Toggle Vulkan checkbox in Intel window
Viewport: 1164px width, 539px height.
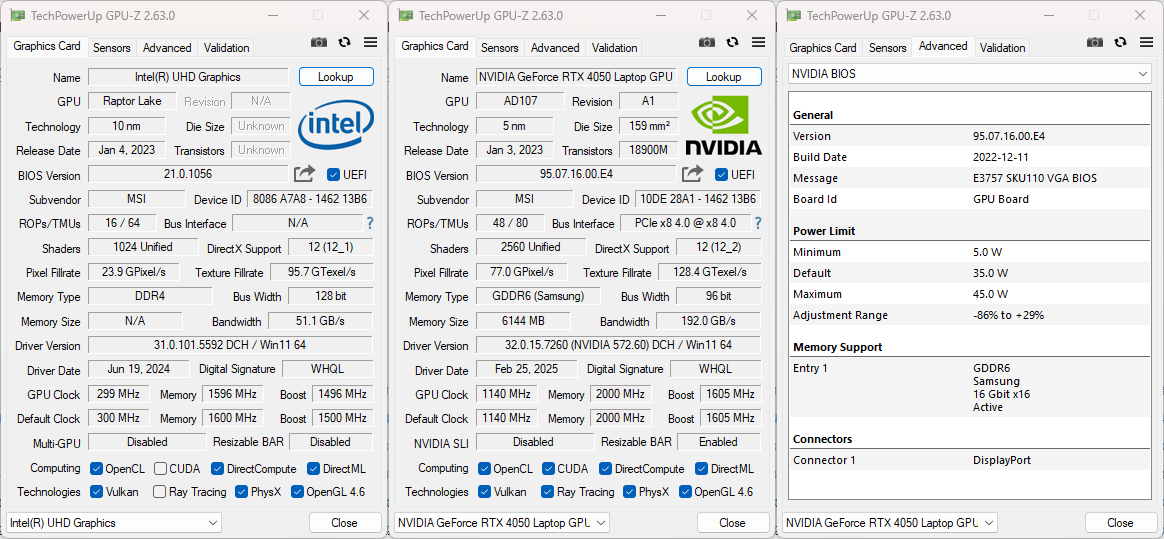tap(97, 491)
